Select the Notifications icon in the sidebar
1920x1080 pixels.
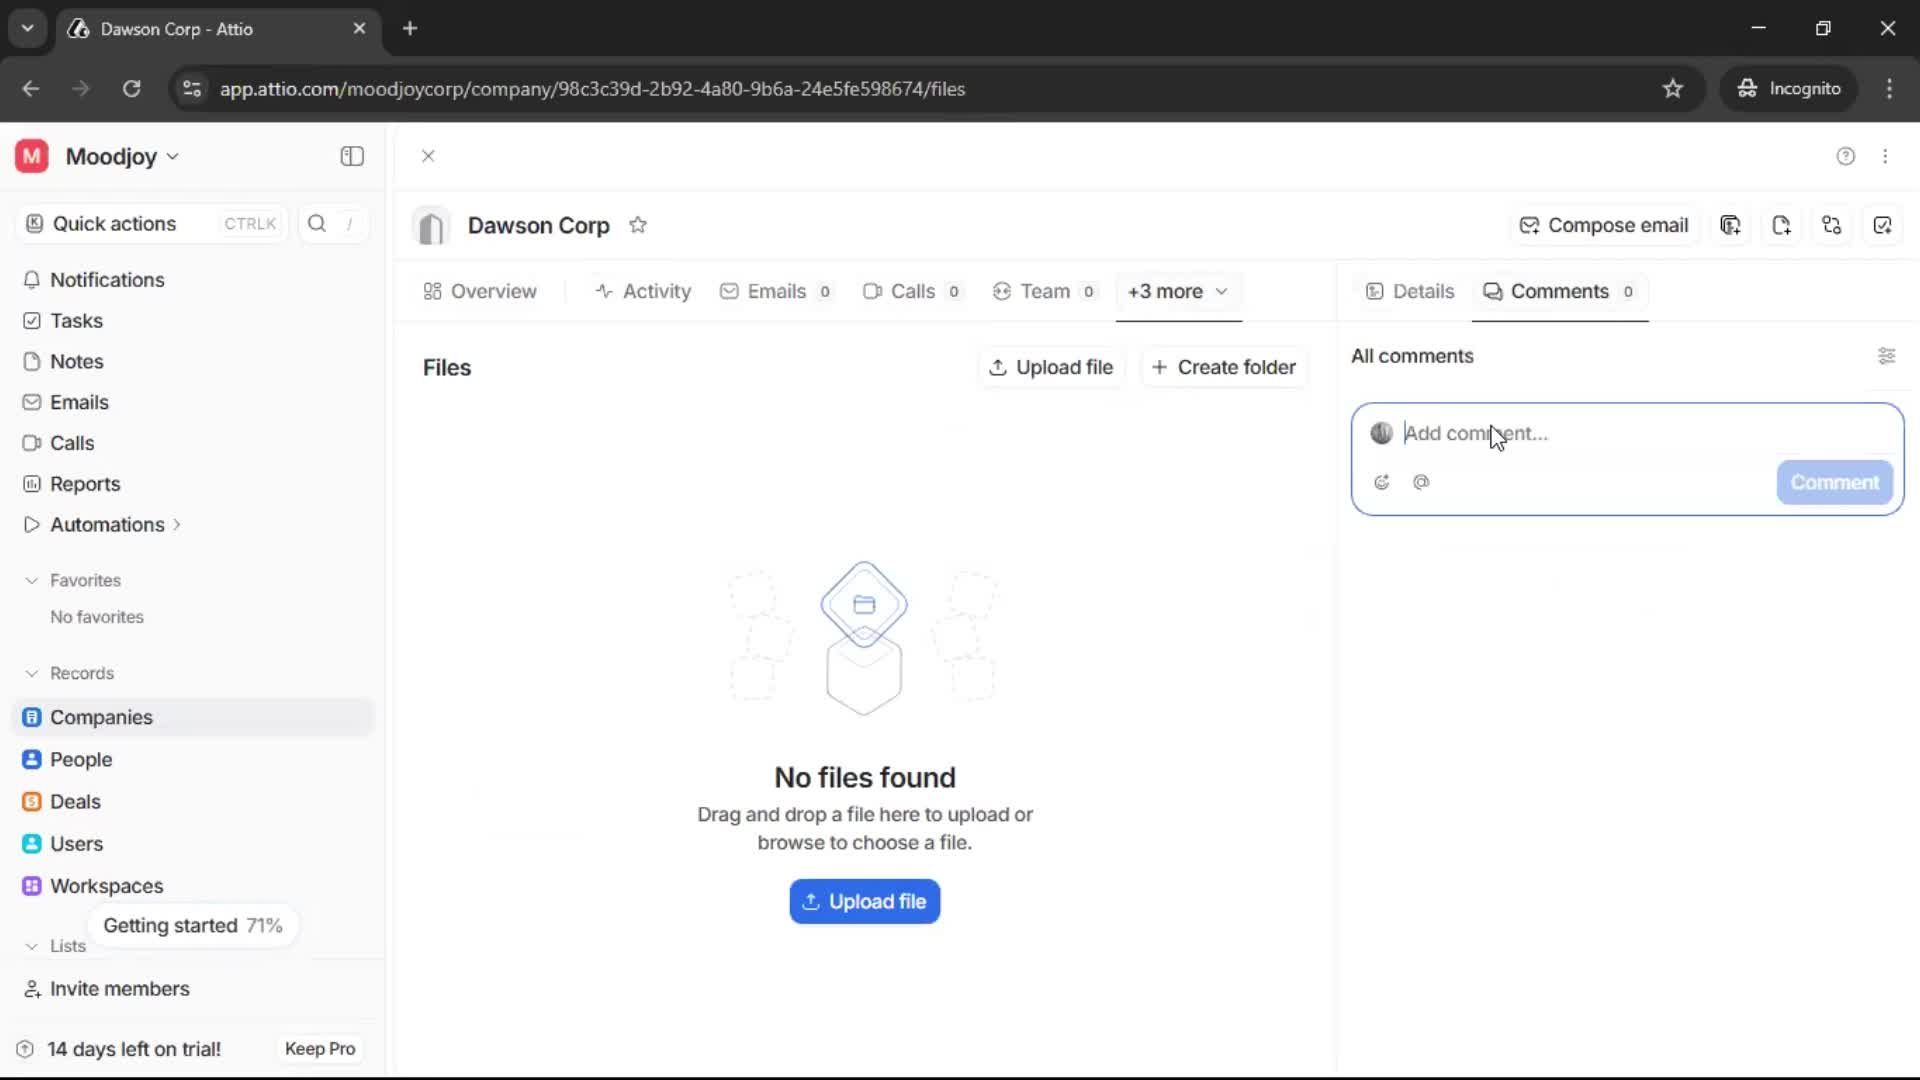(x=31, y=280)
